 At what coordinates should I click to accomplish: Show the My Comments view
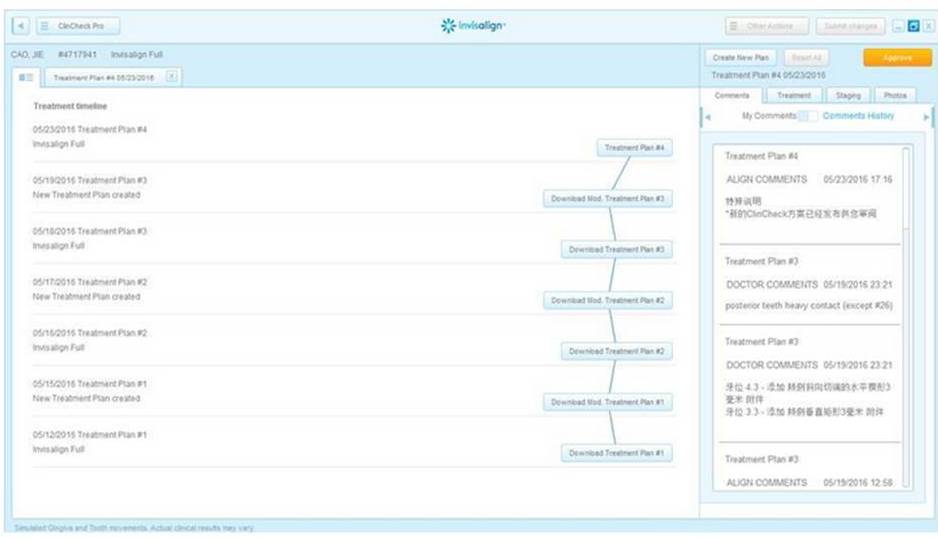point(769,116)
